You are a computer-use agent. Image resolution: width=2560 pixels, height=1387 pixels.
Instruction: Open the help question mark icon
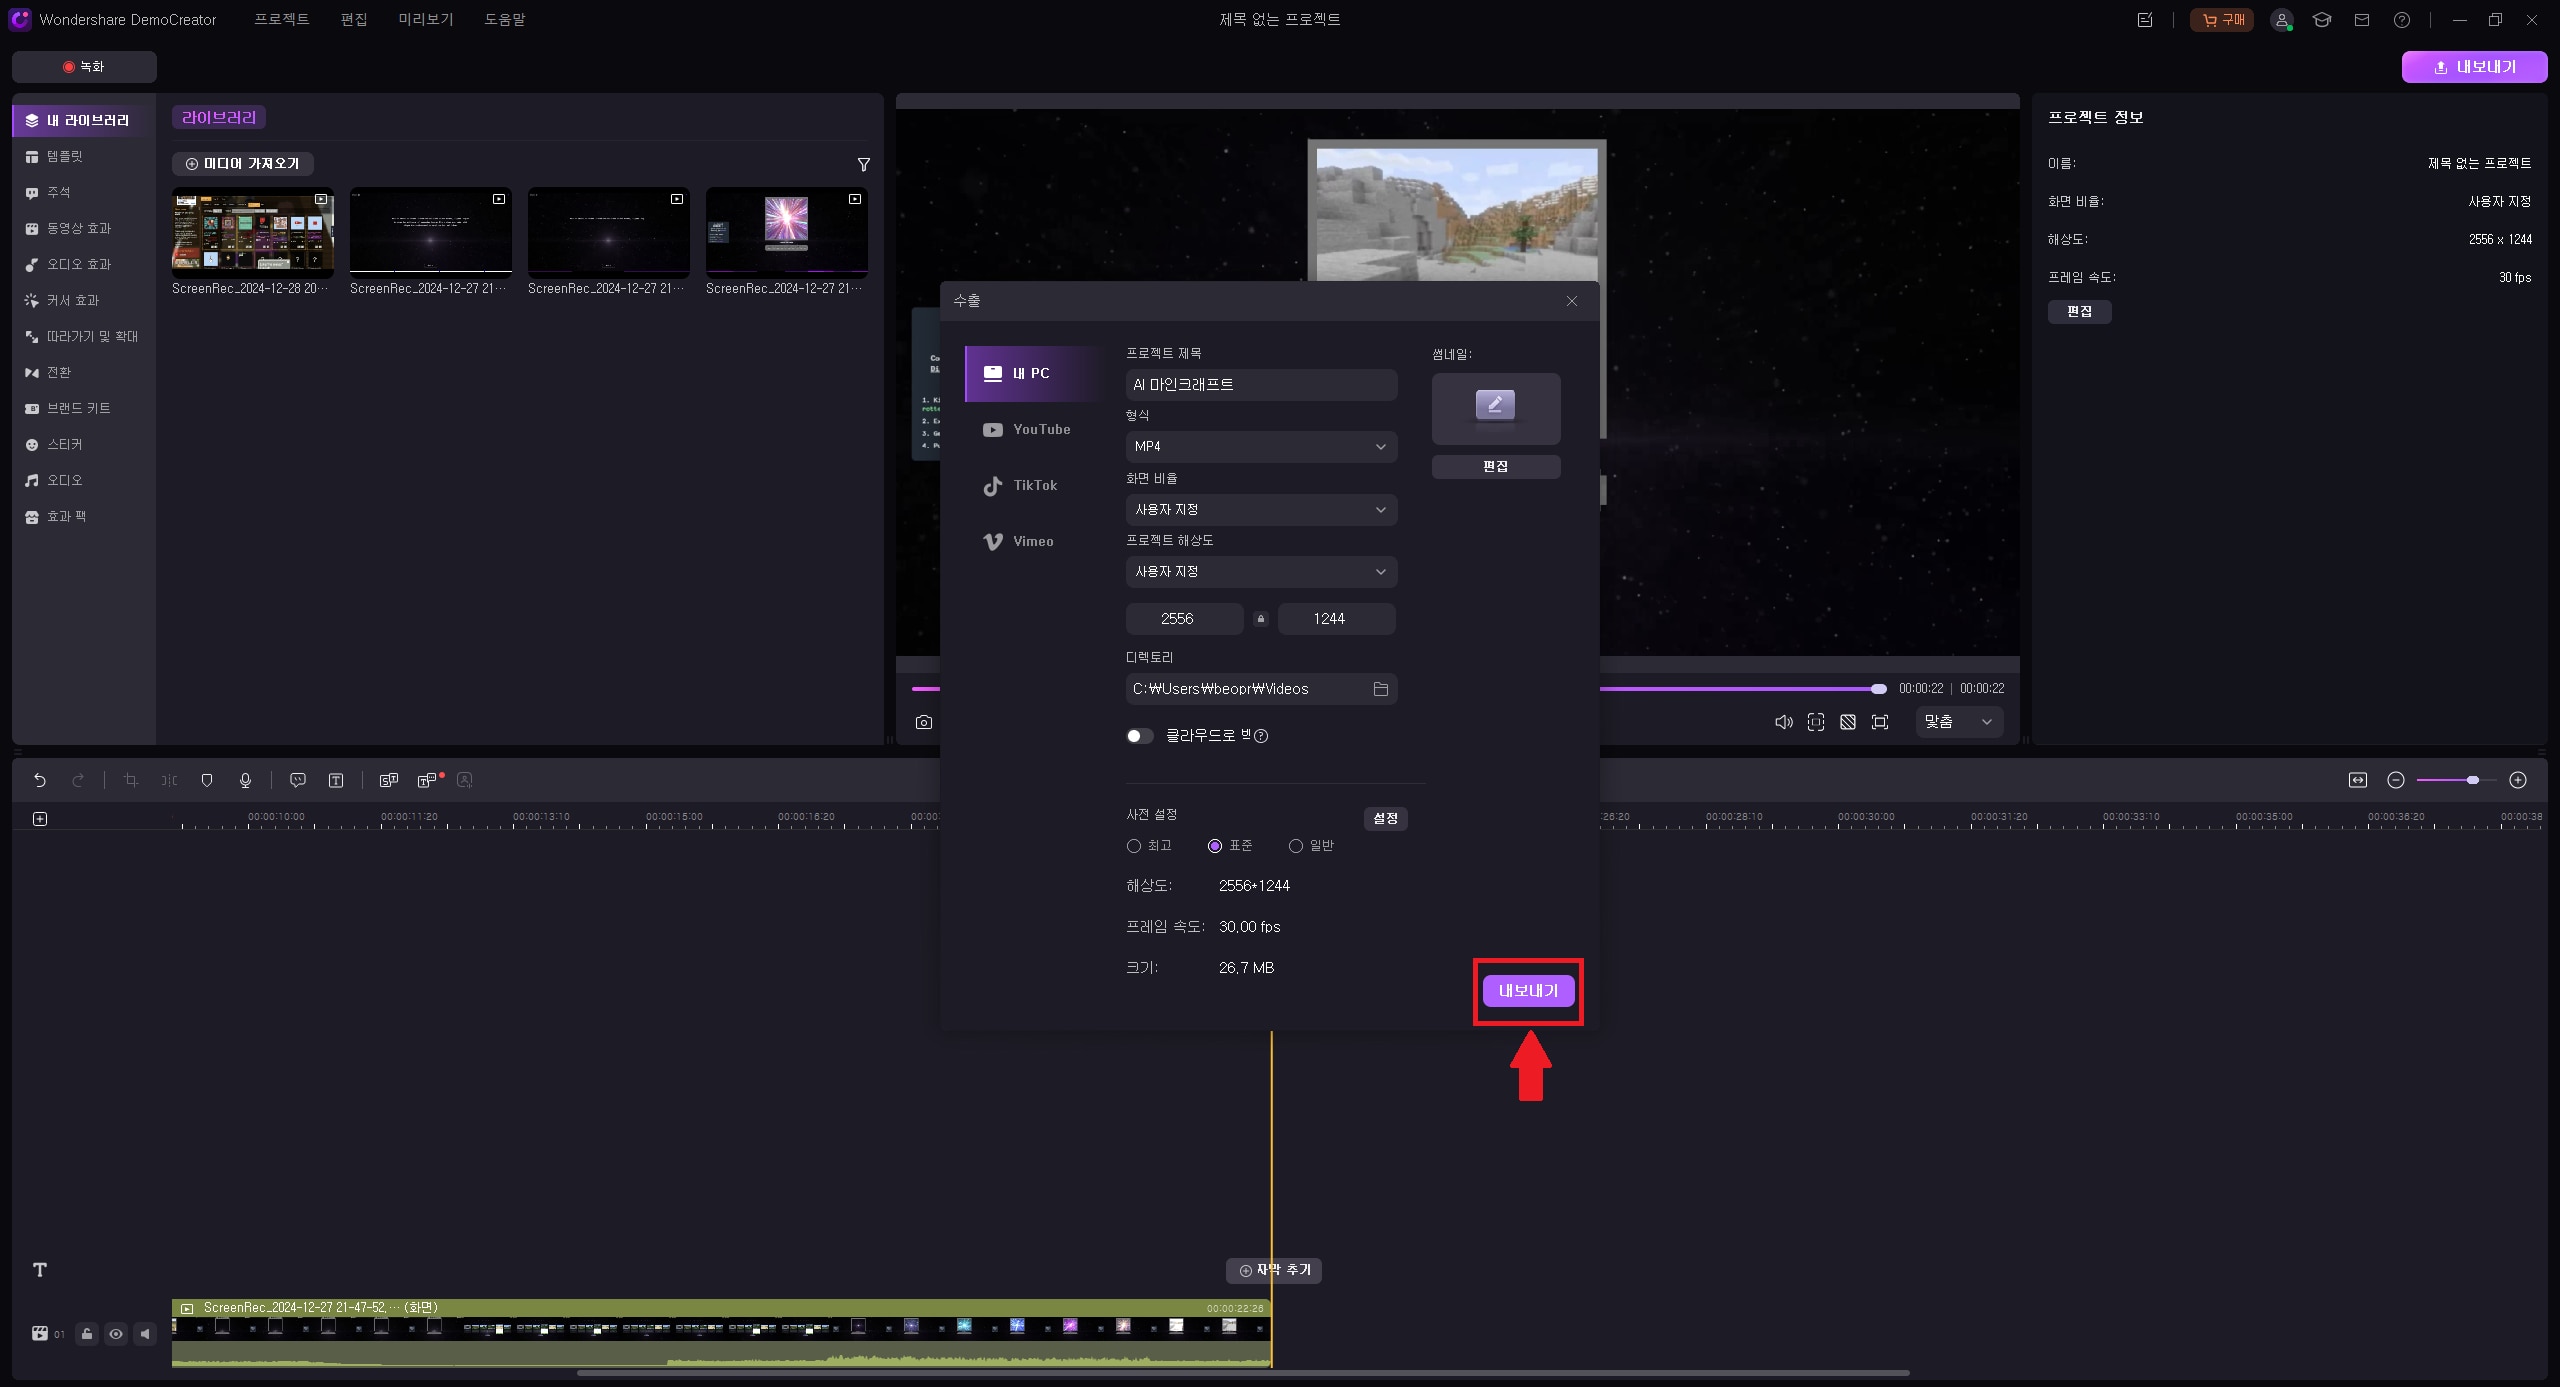point(2402,20)
